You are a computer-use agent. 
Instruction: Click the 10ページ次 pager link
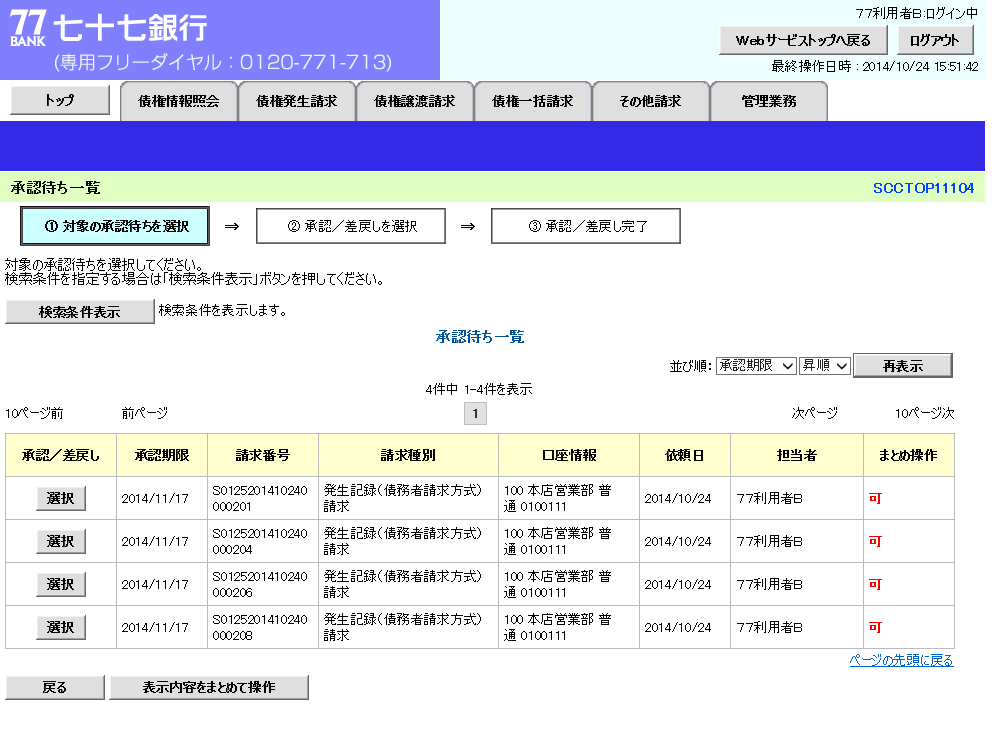click(x=924, y=413)
